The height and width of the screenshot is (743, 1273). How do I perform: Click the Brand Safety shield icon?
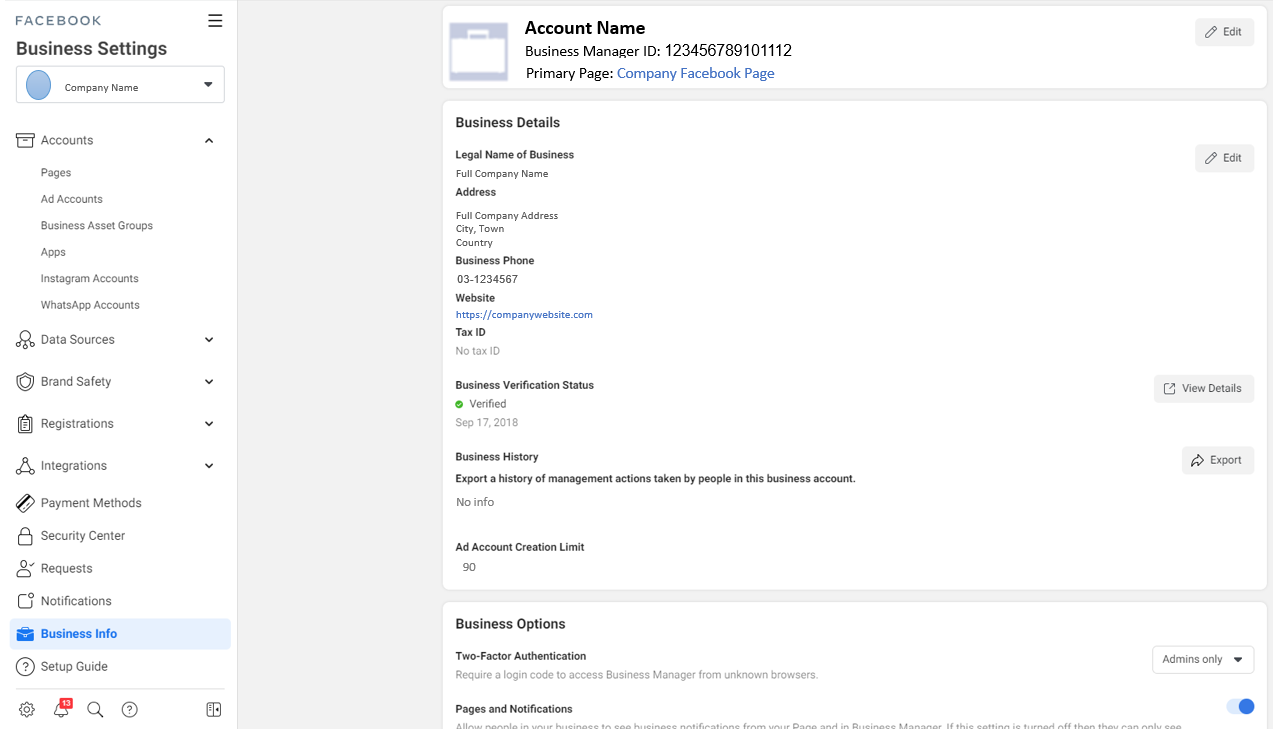25,382
